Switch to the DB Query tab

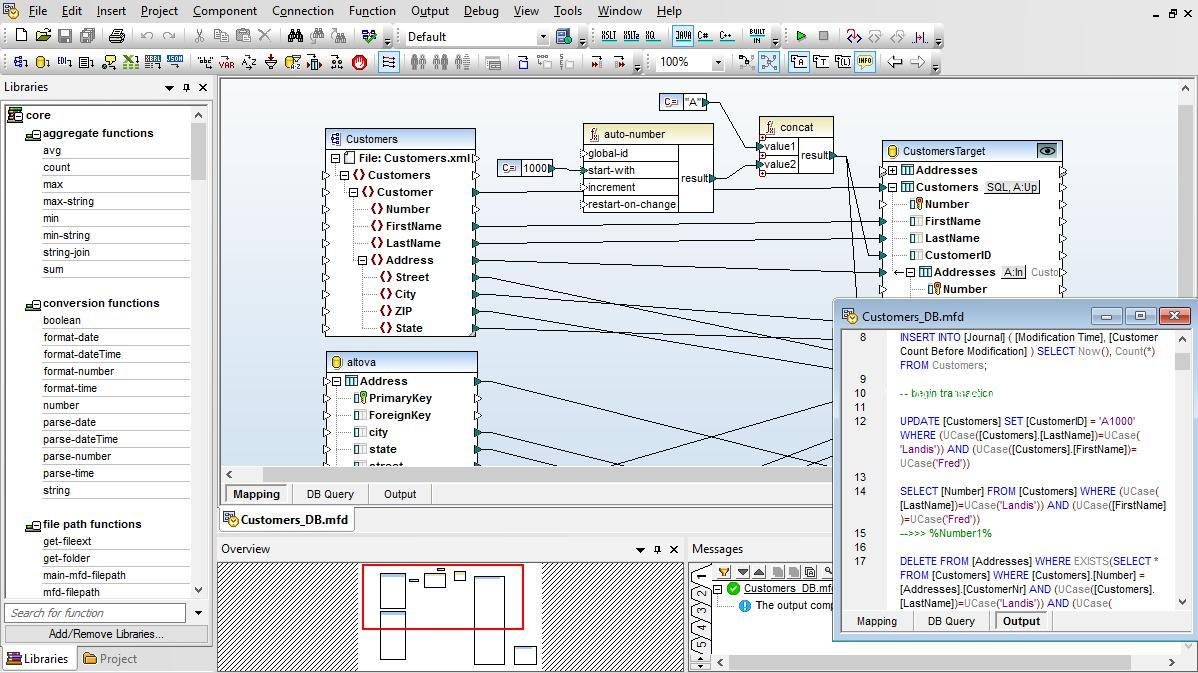pos(330,494)
